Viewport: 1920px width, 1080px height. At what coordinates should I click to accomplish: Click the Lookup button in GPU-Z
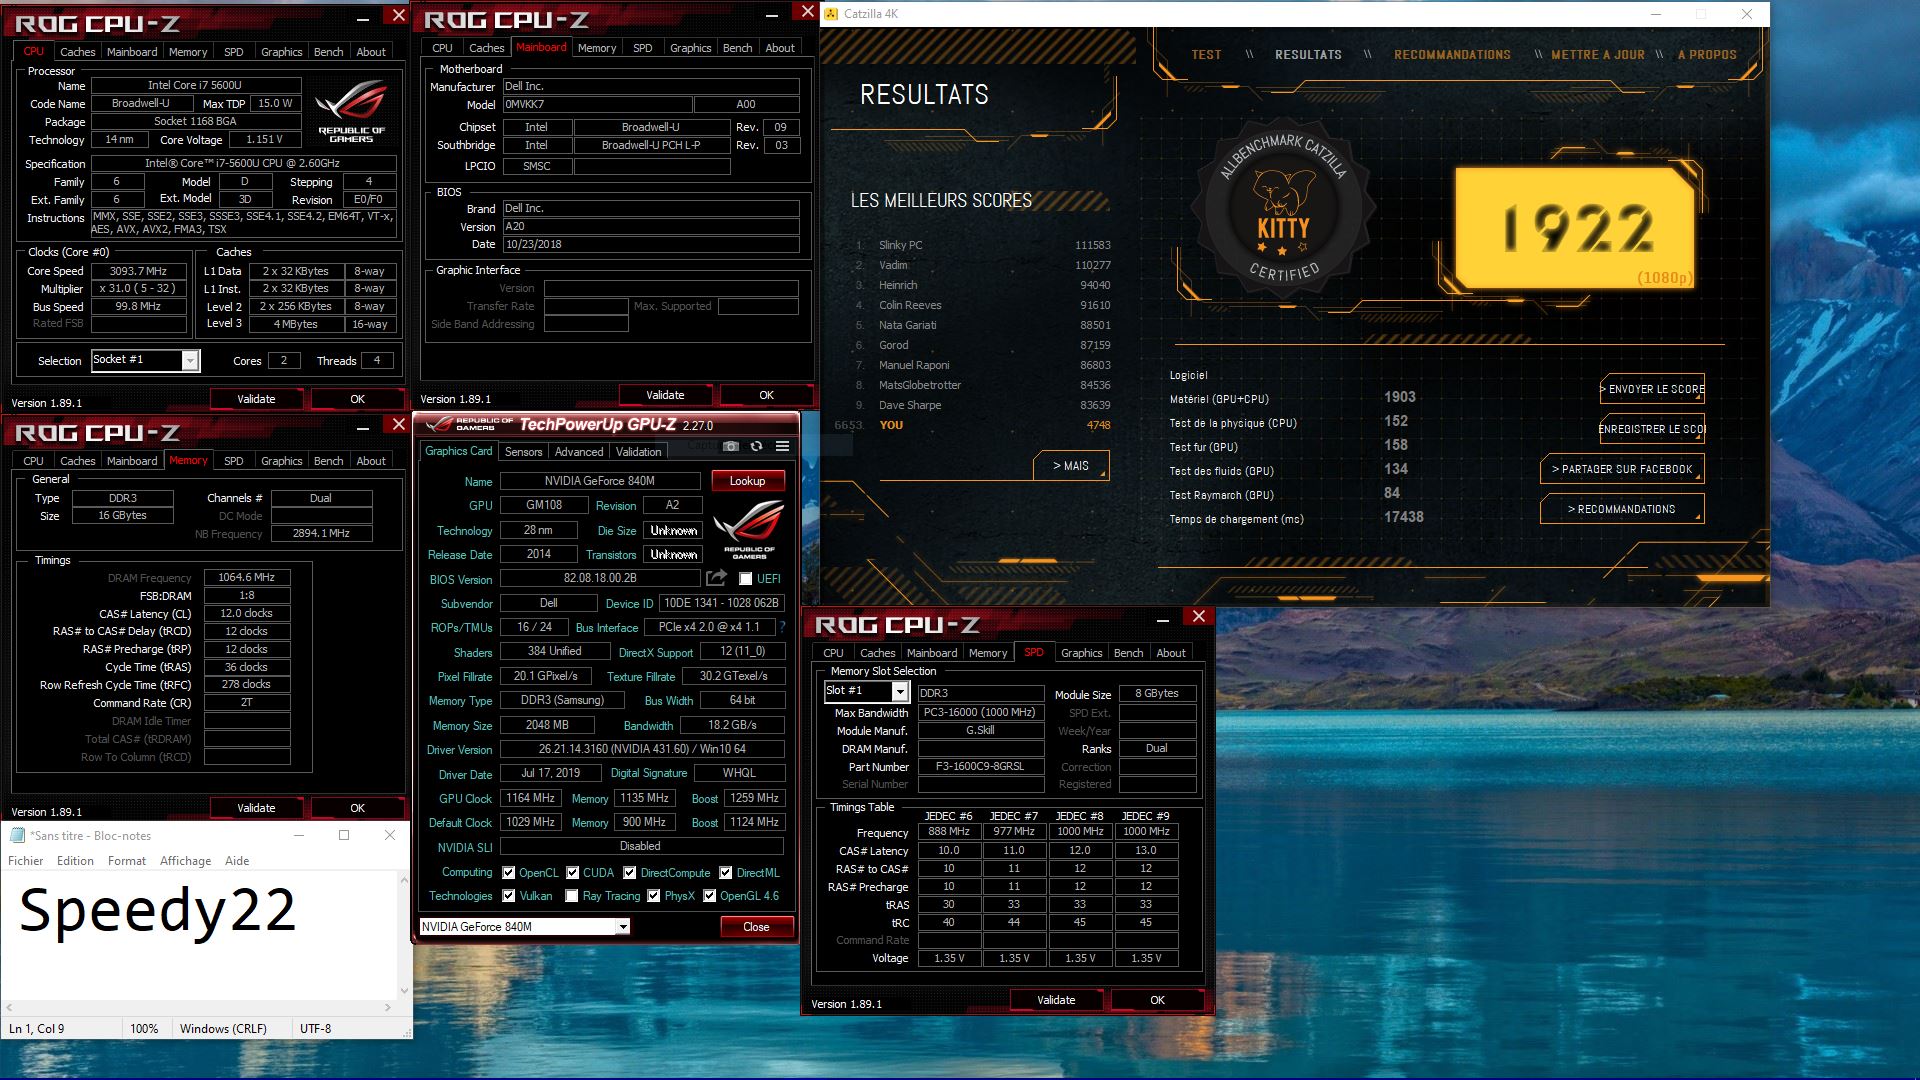point(747,481)
